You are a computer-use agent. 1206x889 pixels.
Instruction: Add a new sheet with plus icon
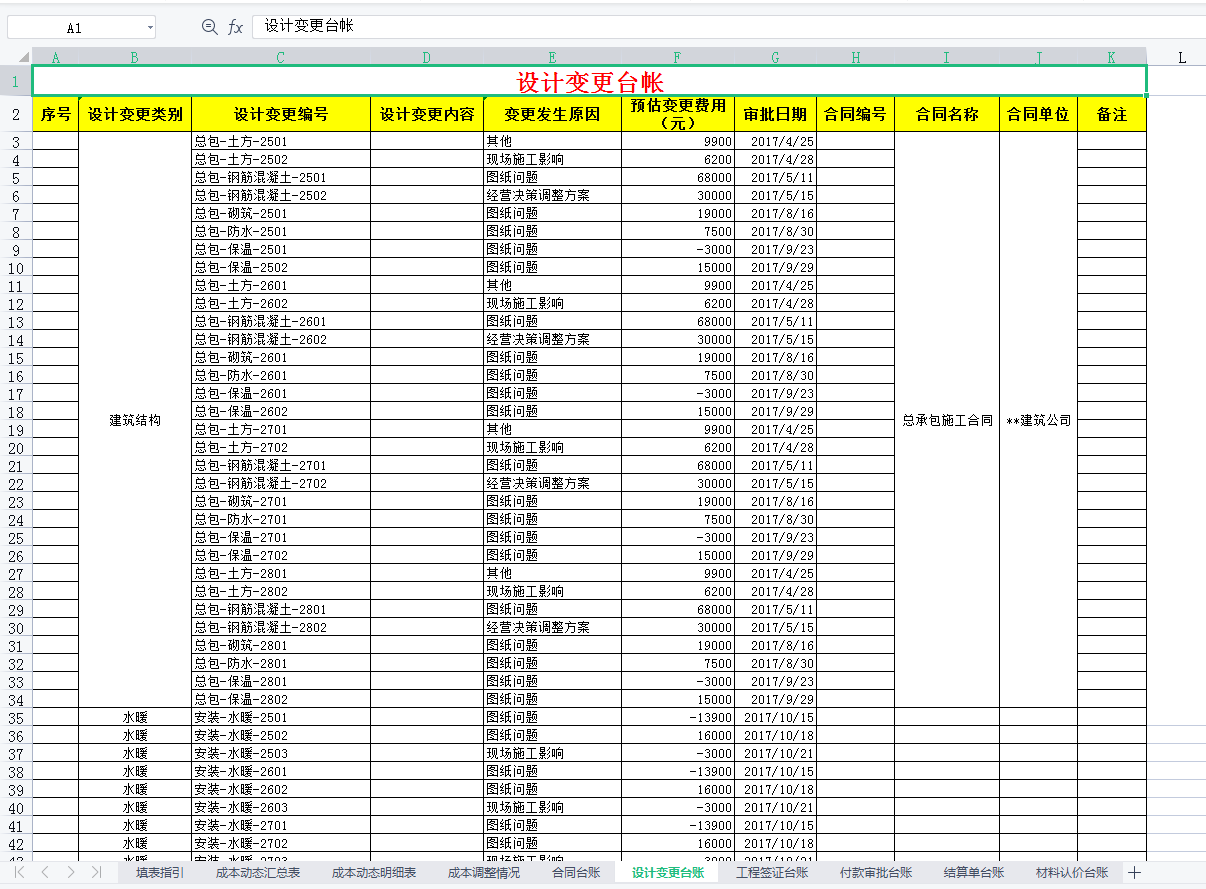pyautogui.click(x=1134, y=872)
